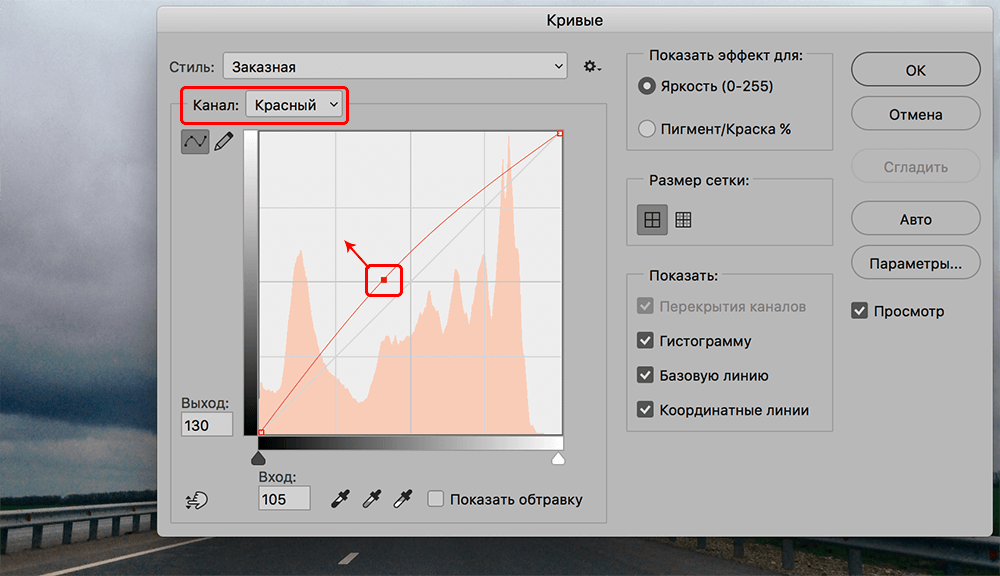Uncheck the Гистограмму checkbox
This screenshot has height=576, width=1000.
point(646,341)
